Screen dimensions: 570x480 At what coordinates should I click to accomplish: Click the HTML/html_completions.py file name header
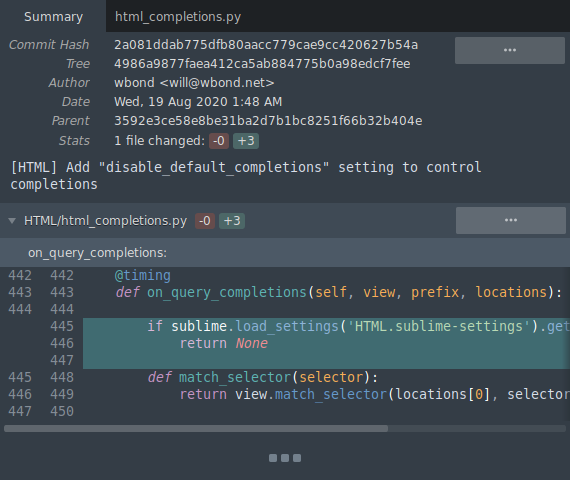[105, 221]
